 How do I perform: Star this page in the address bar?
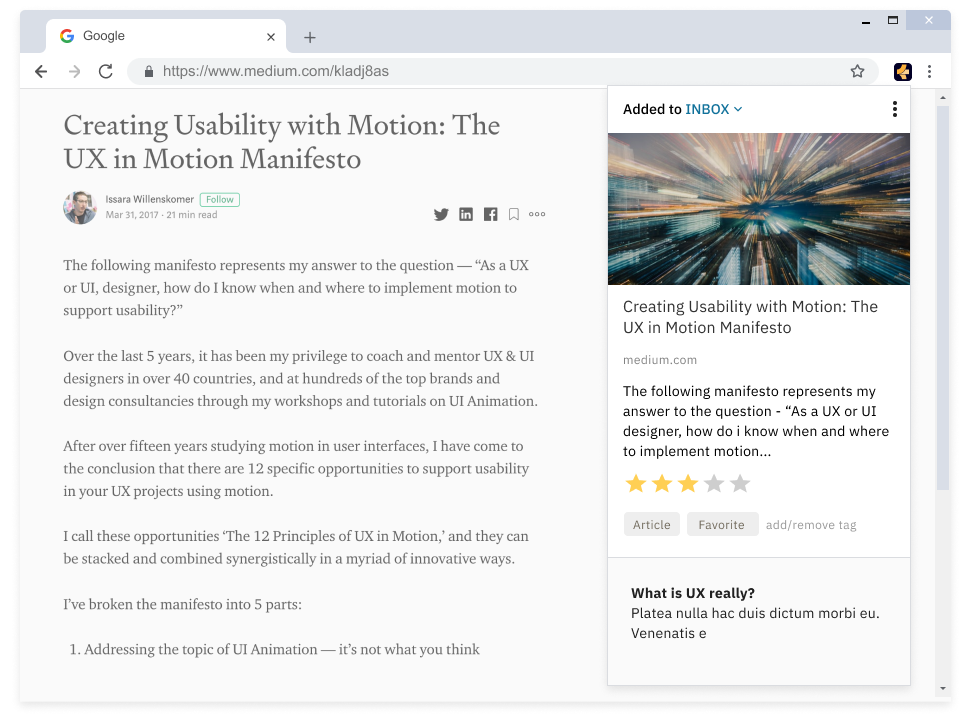click(x=857, y=71)
